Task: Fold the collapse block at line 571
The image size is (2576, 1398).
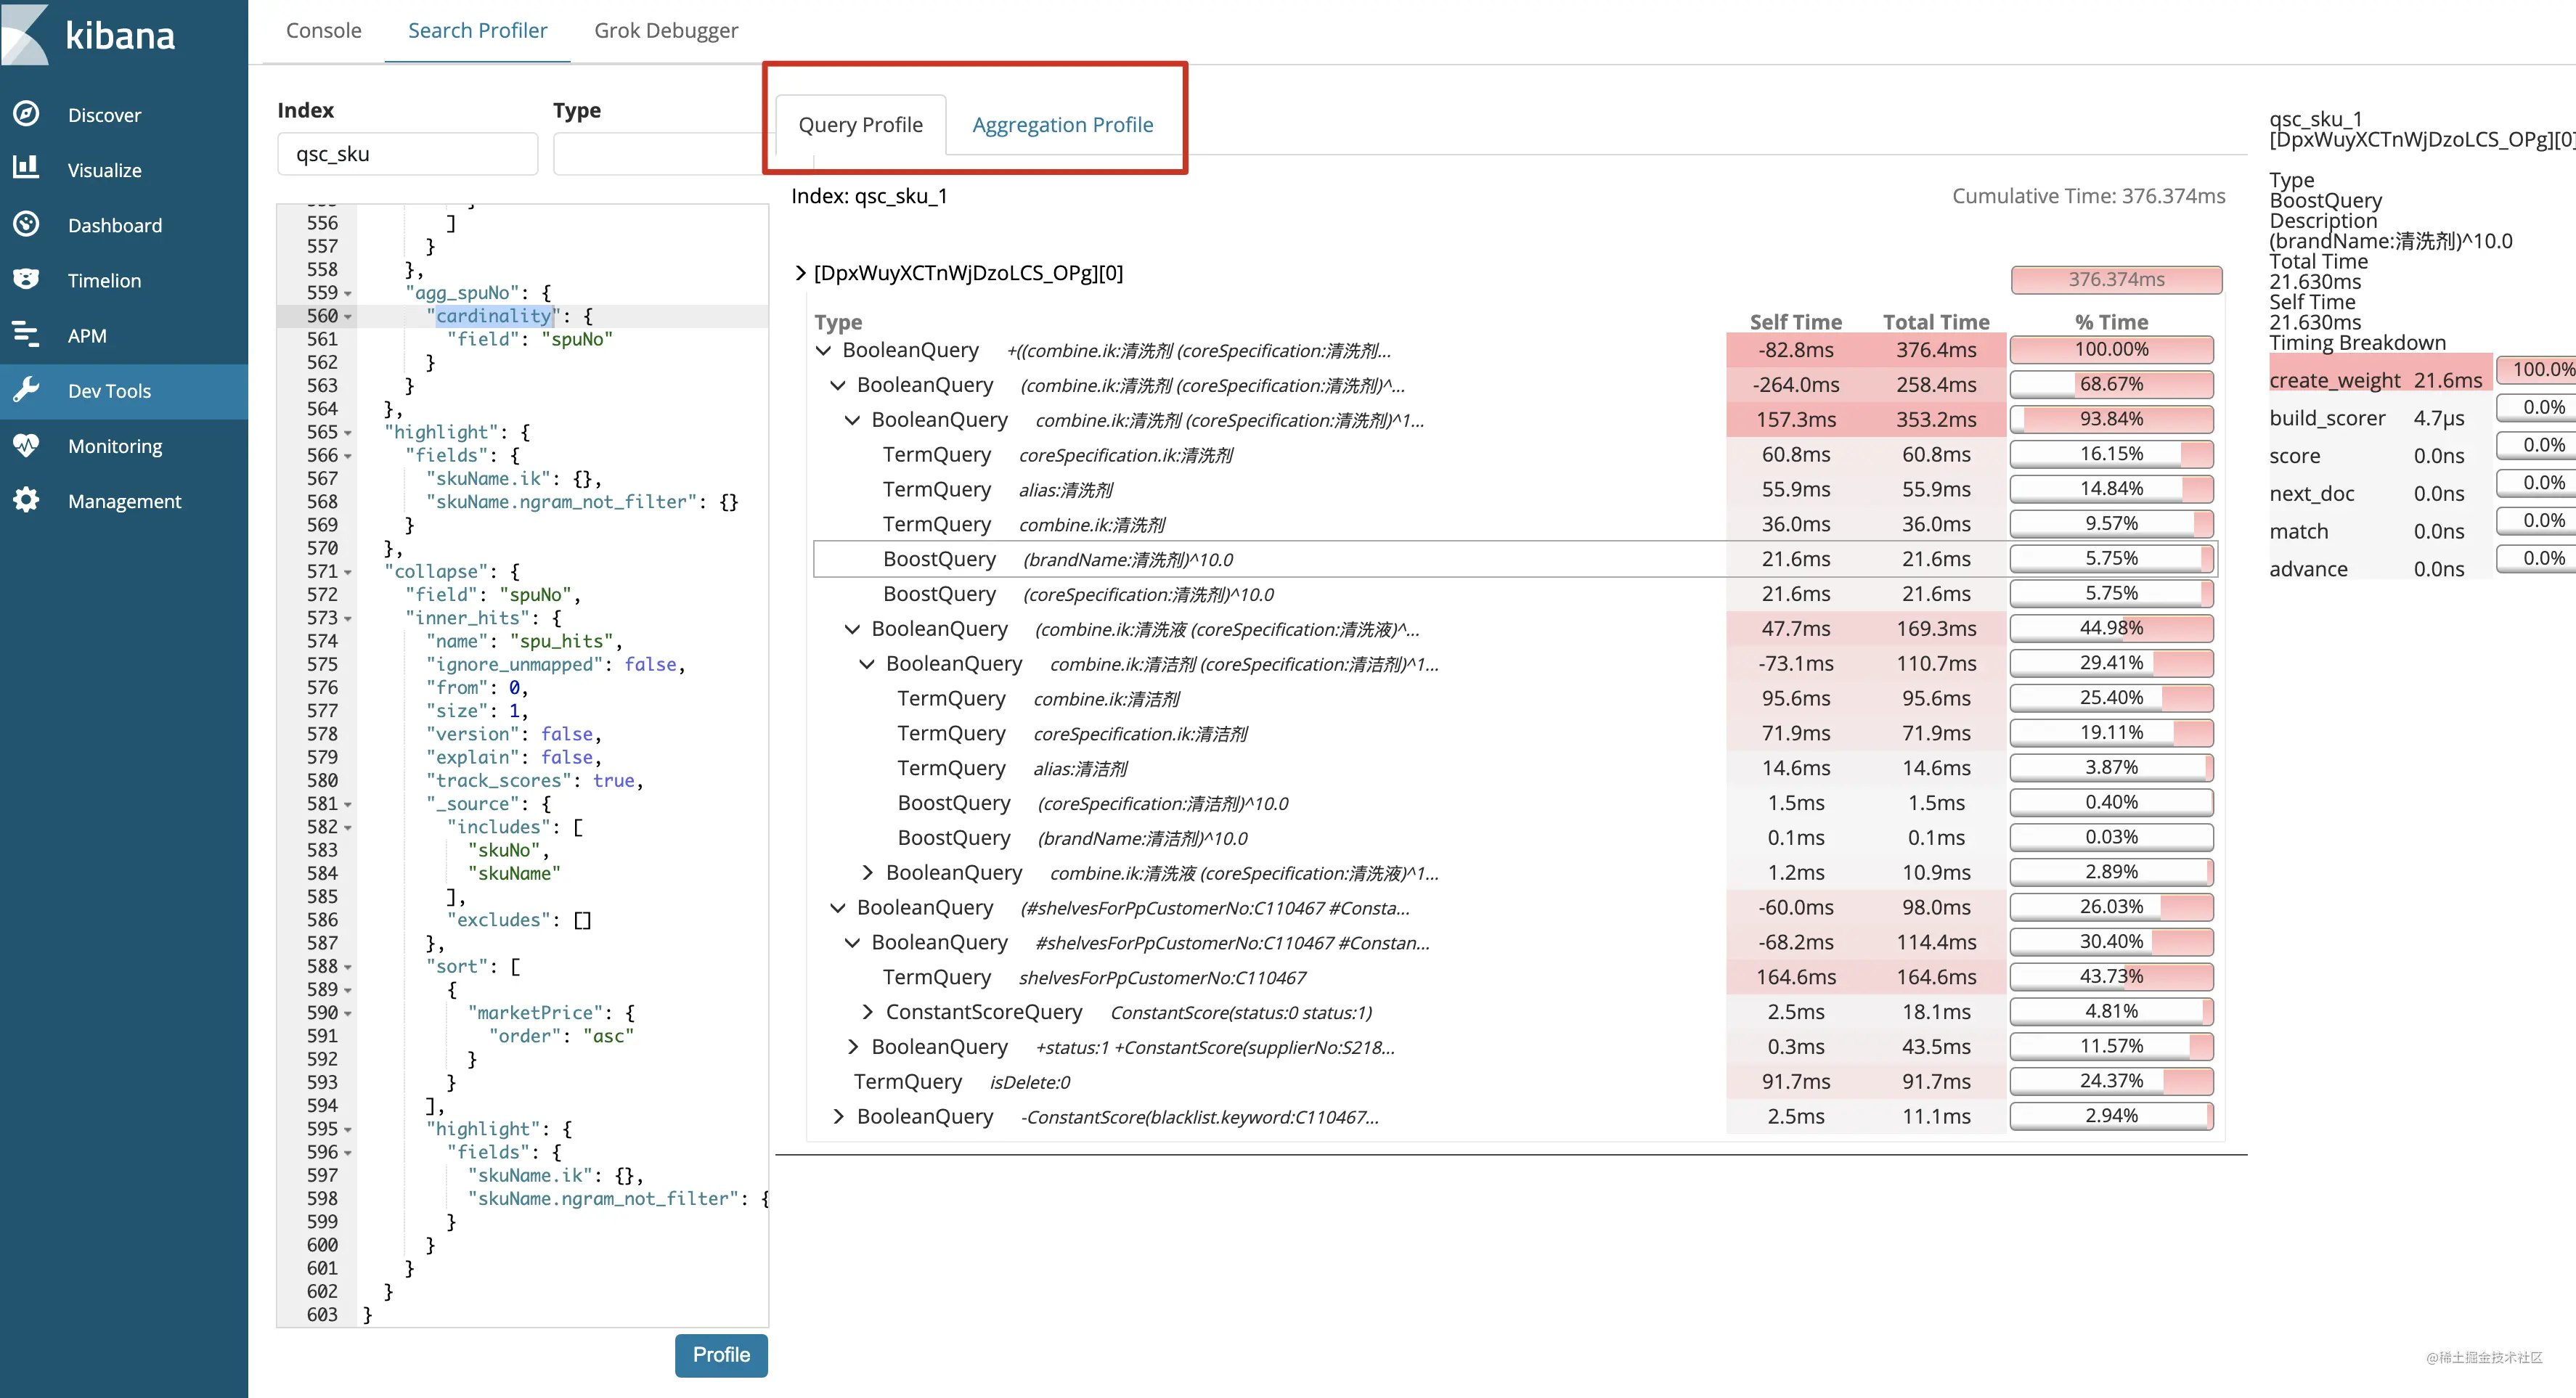Action: (x=348, y=572)
